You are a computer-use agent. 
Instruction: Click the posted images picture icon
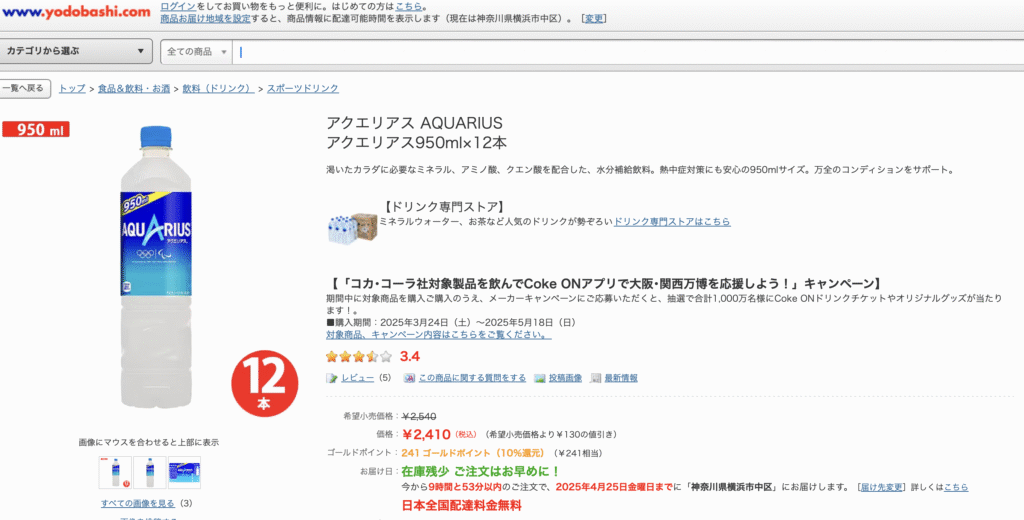coord(539,378)
